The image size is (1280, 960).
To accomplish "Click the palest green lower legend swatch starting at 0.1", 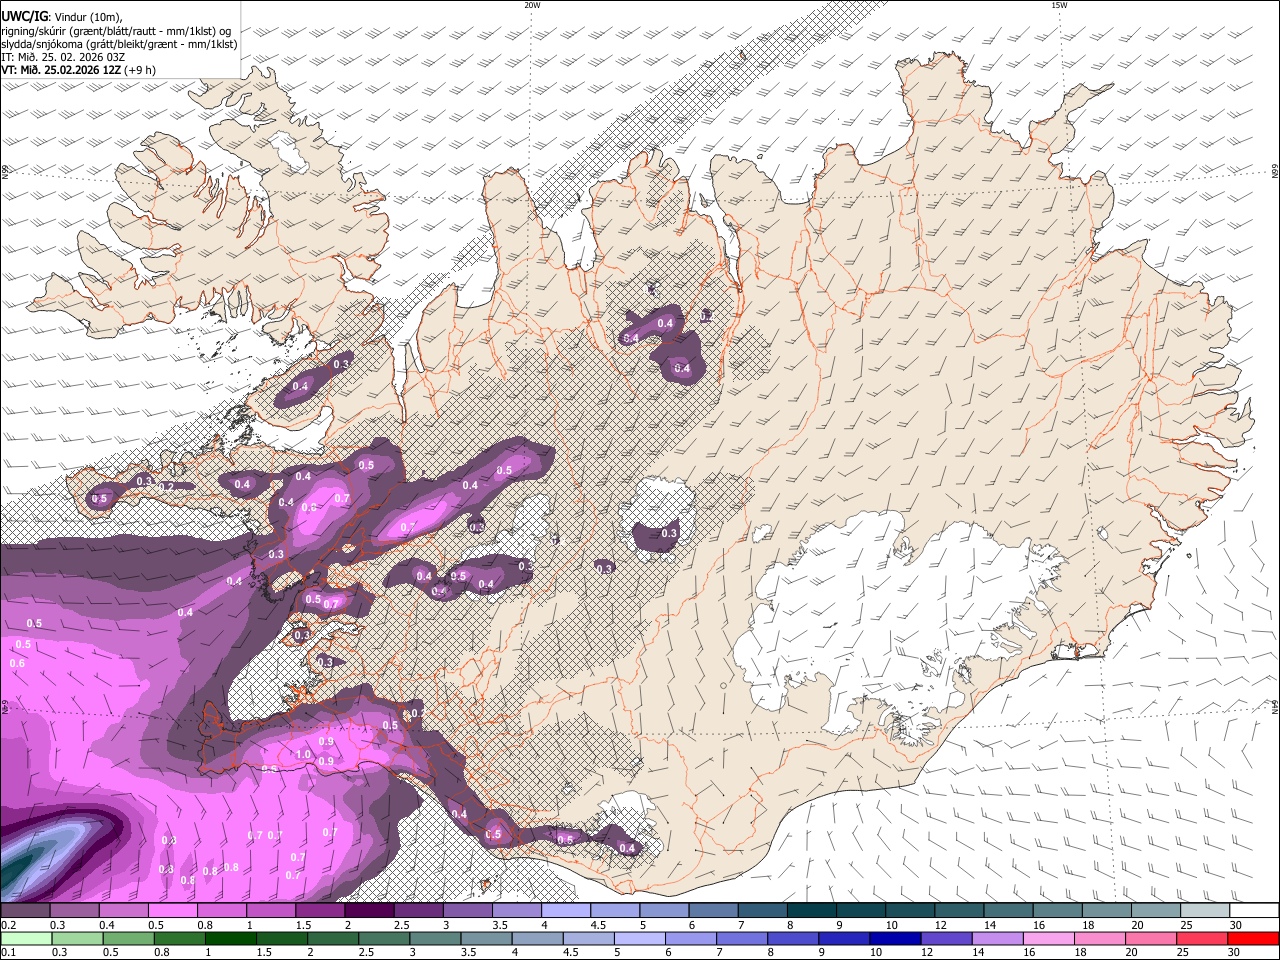I will coord(26,938).
